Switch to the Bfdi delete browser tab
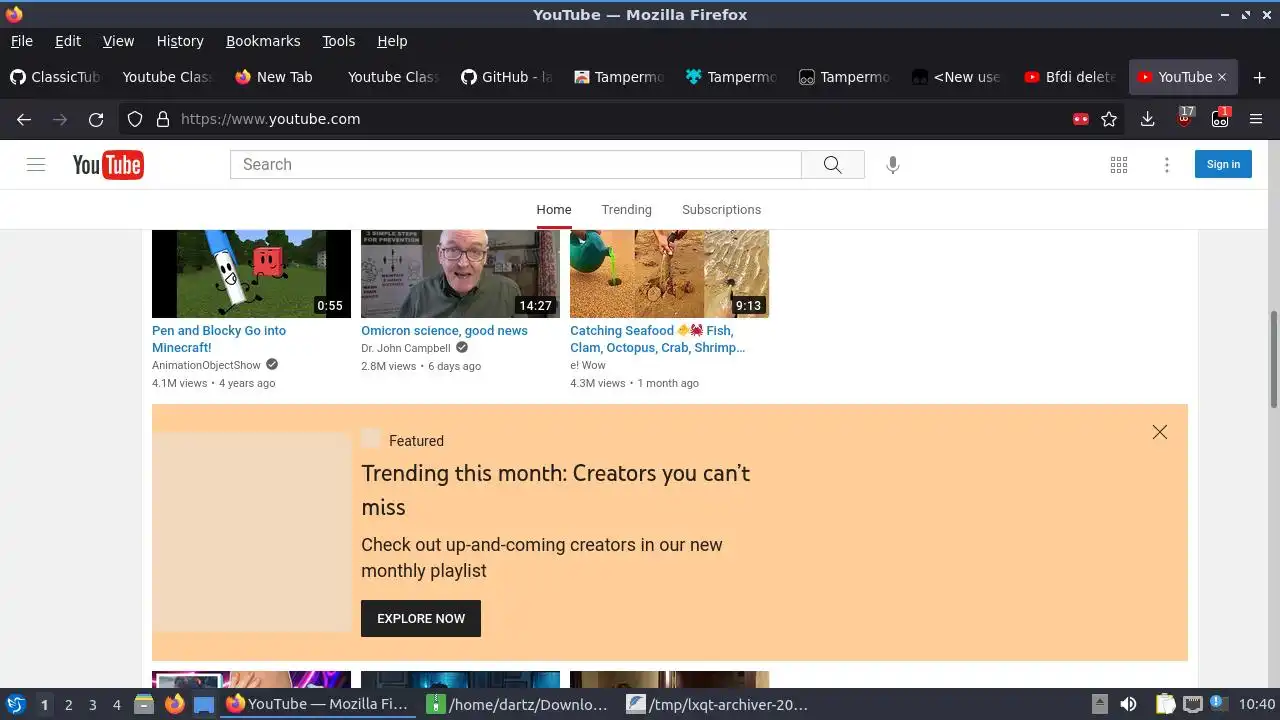The image size is (1280, 720). (1070, 77)
